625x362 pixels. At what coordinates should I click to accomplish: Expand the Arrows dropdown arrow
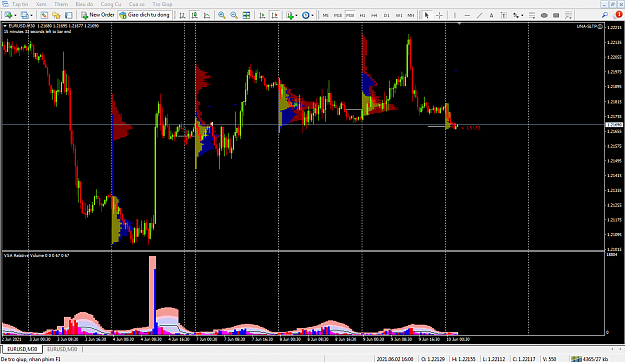coord(522,15)
